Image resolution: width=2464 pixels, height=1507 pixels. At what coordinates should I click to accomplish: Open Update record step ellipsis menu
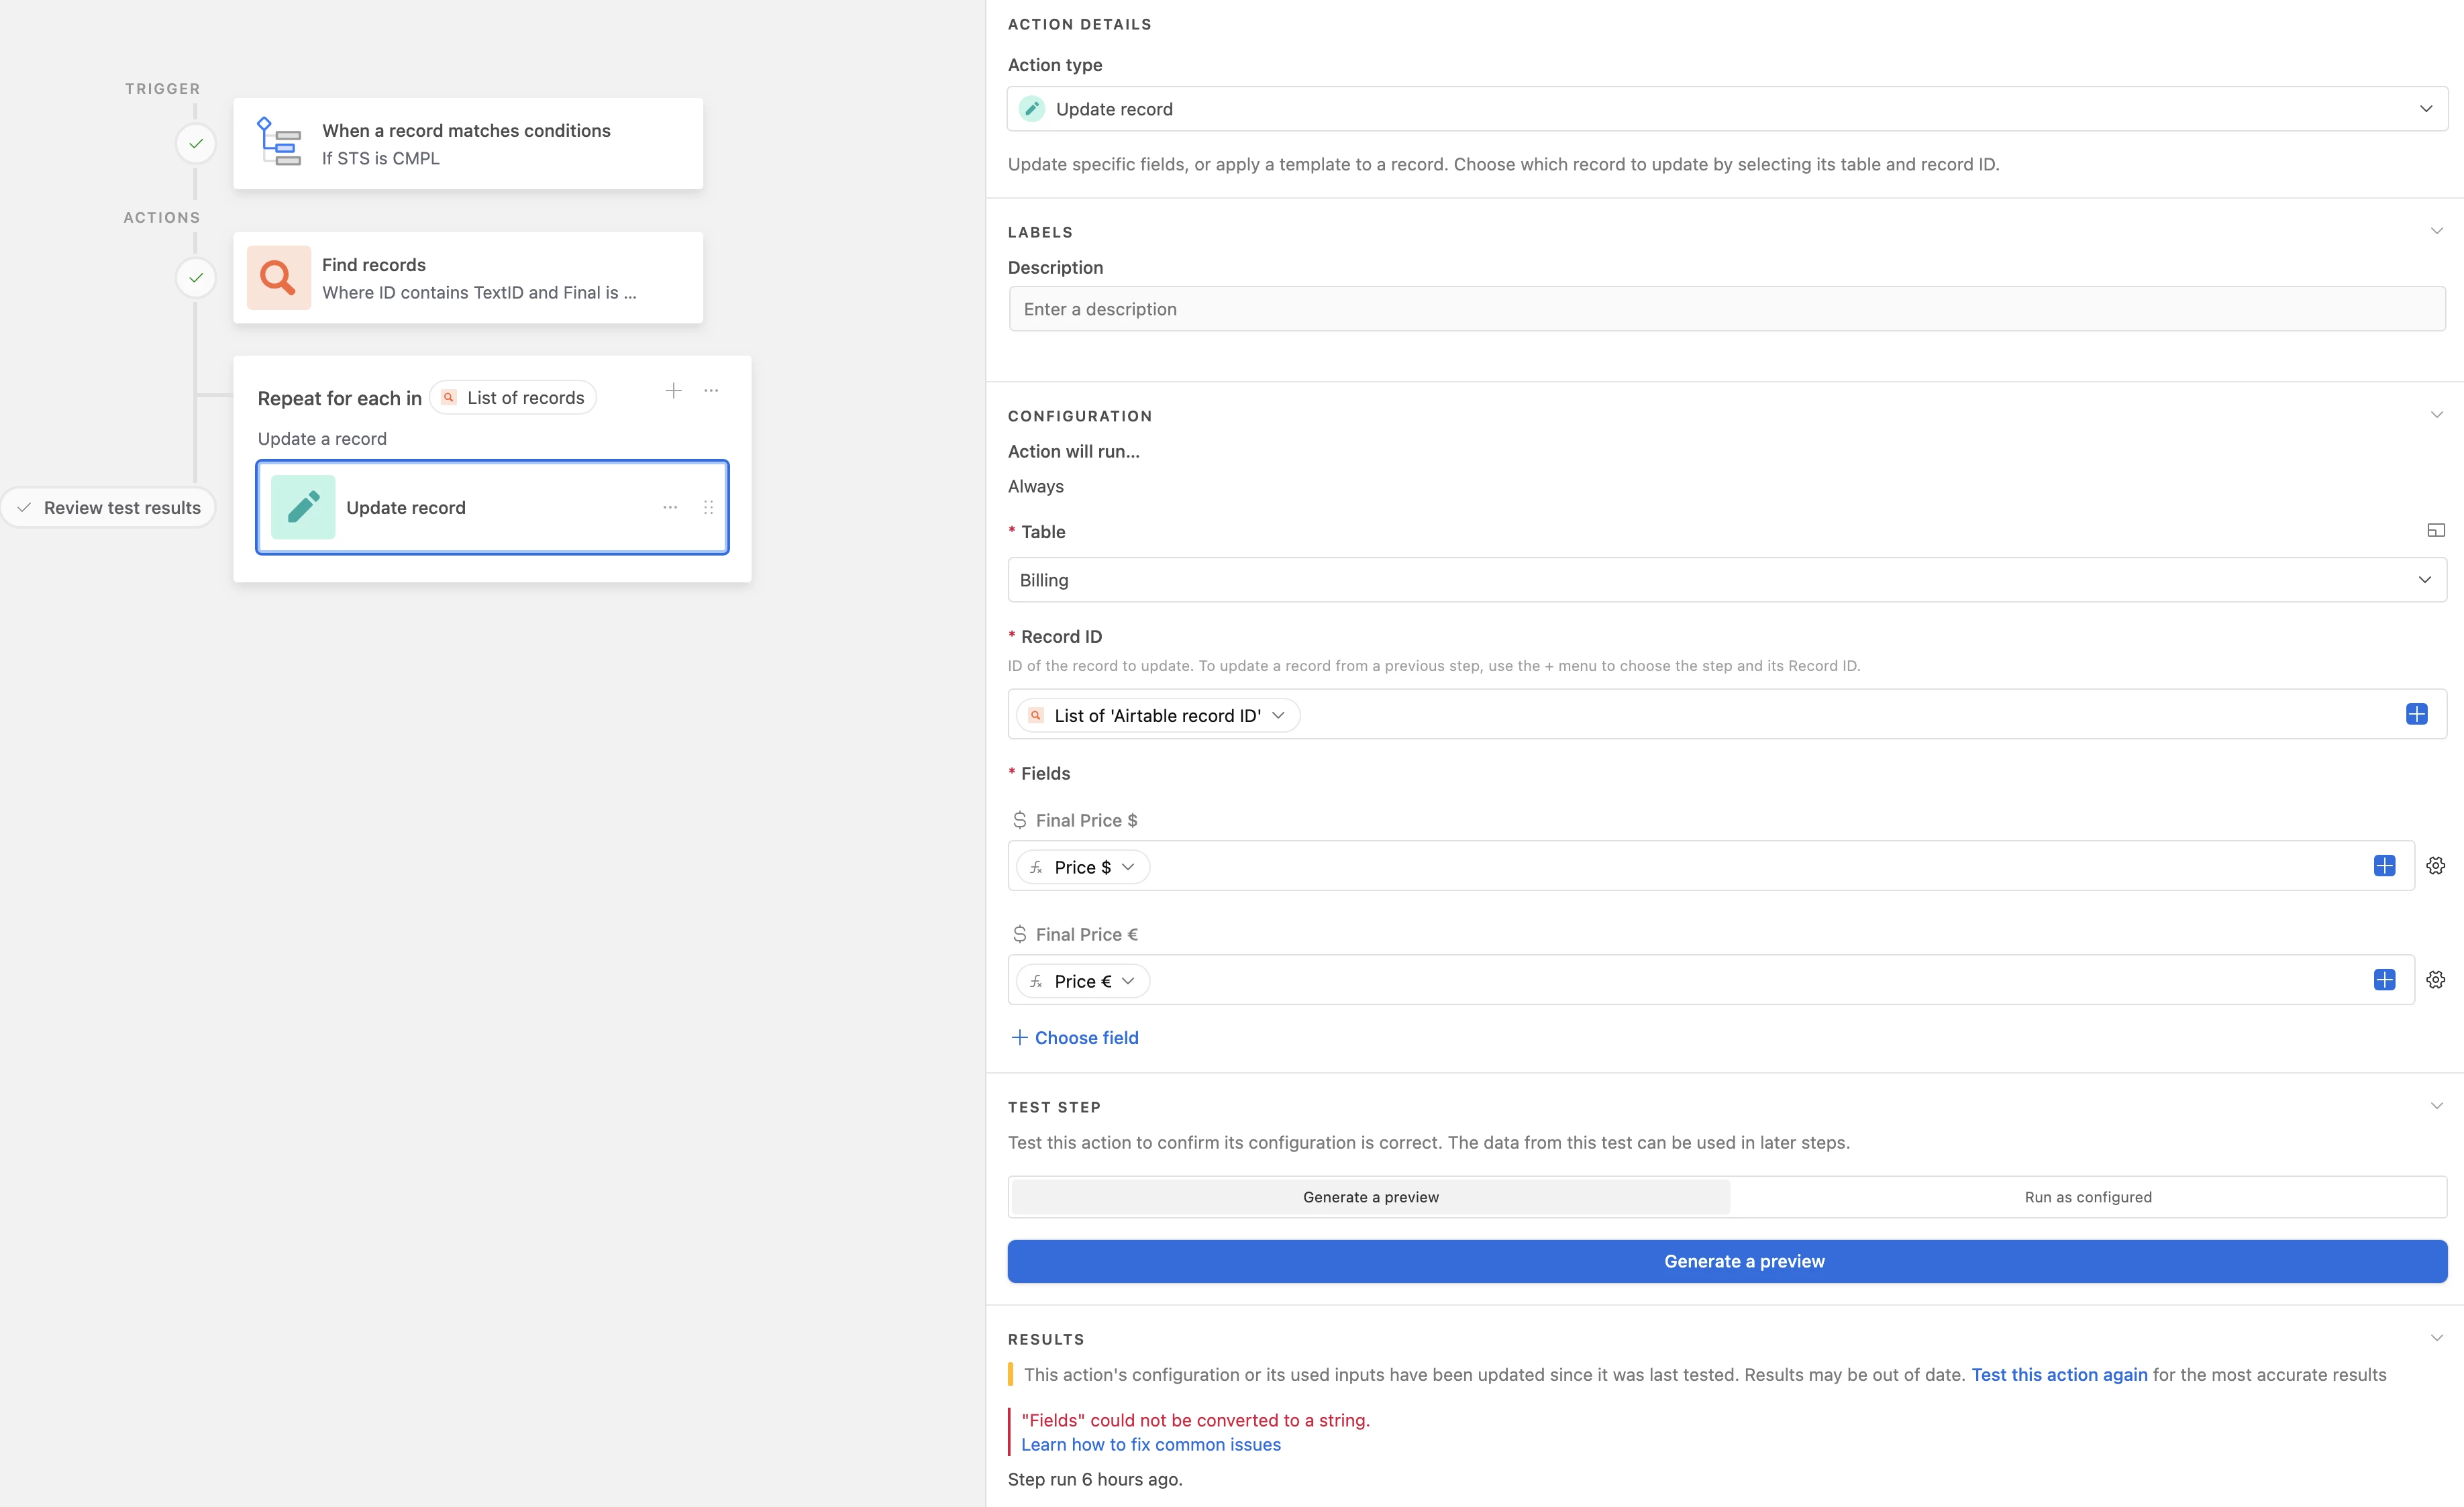[670, 508]
